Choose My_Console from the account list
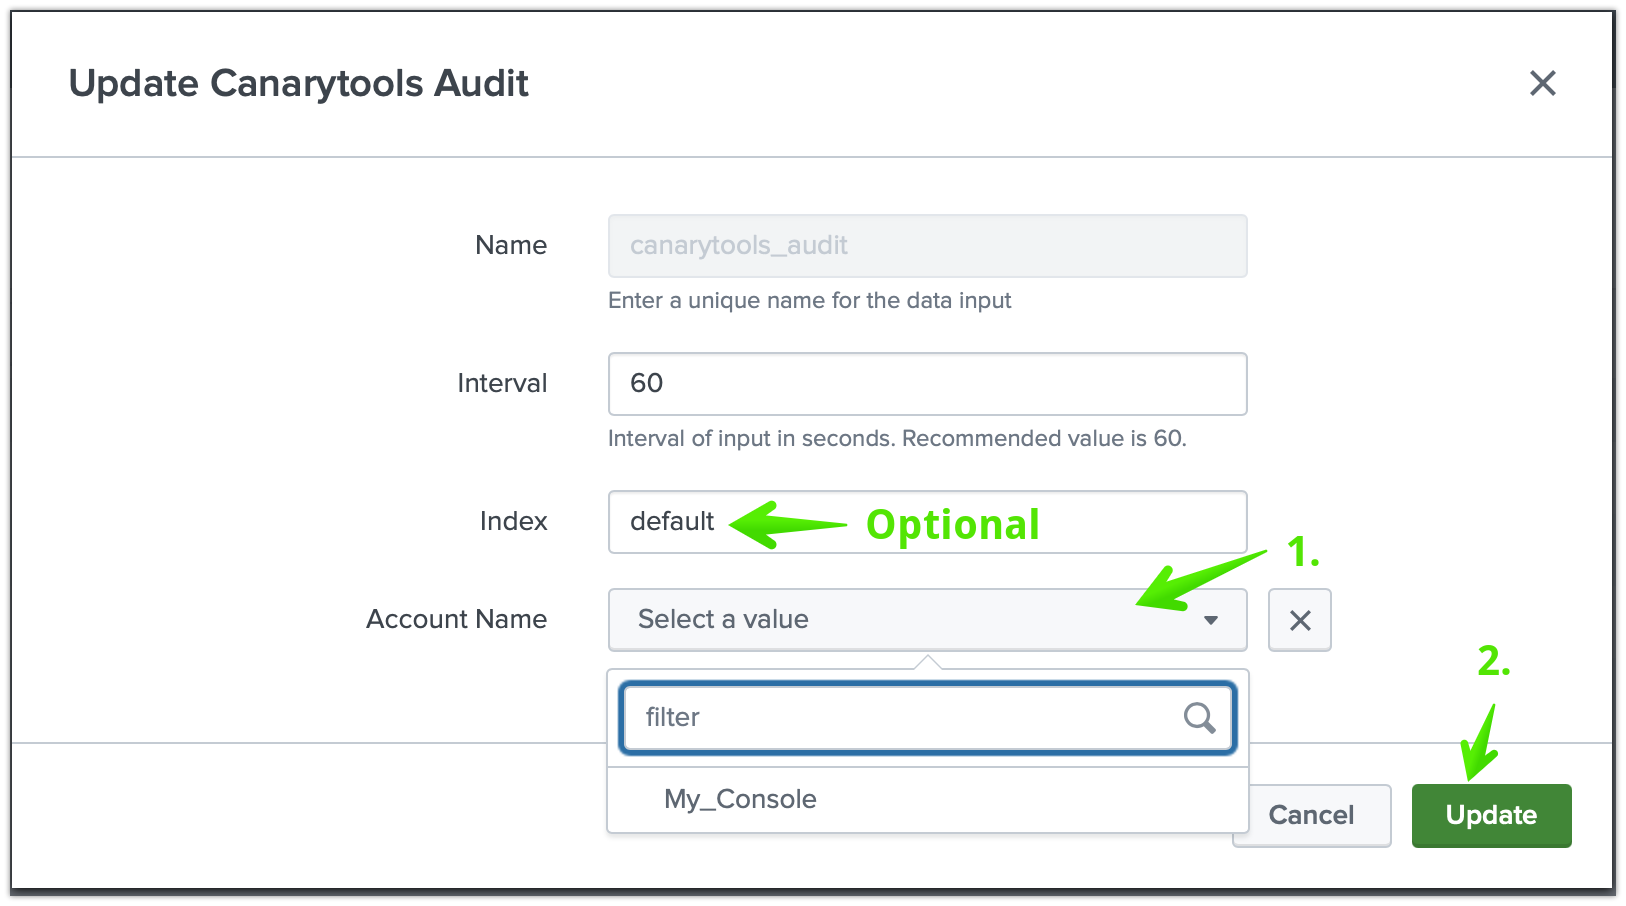 [927, 799]
